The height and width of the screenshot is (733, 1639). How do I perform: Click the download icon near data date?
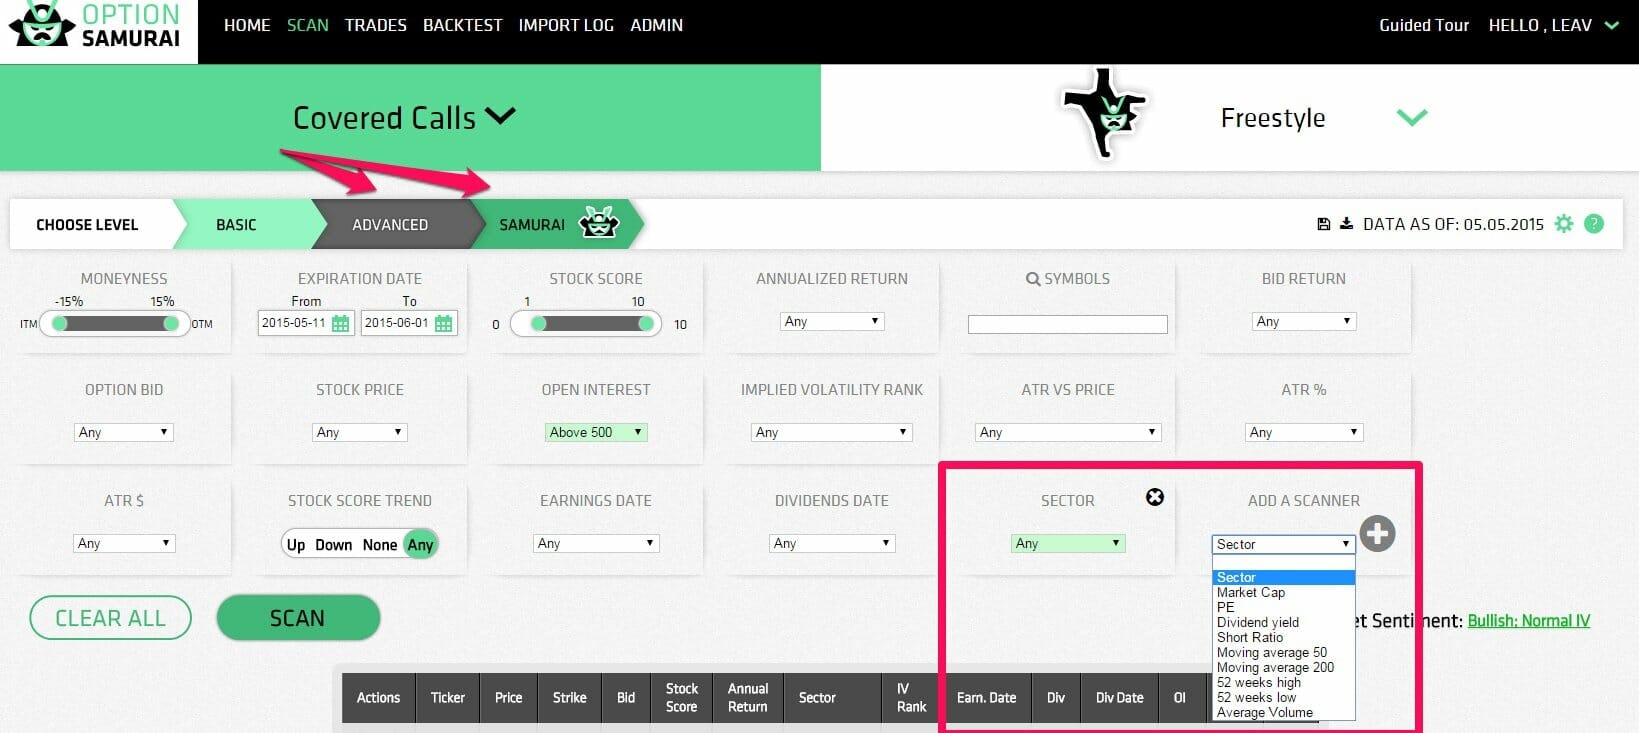[1346, 224]
